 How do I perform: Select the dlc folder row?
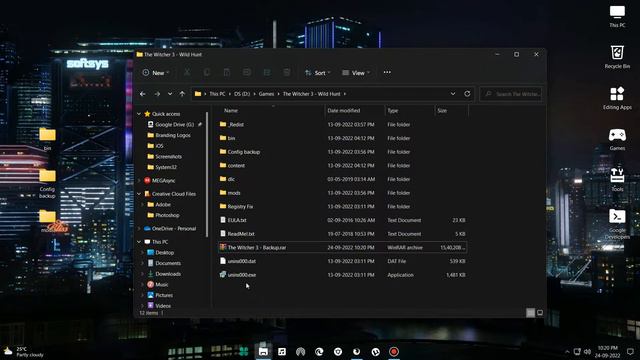343,179
